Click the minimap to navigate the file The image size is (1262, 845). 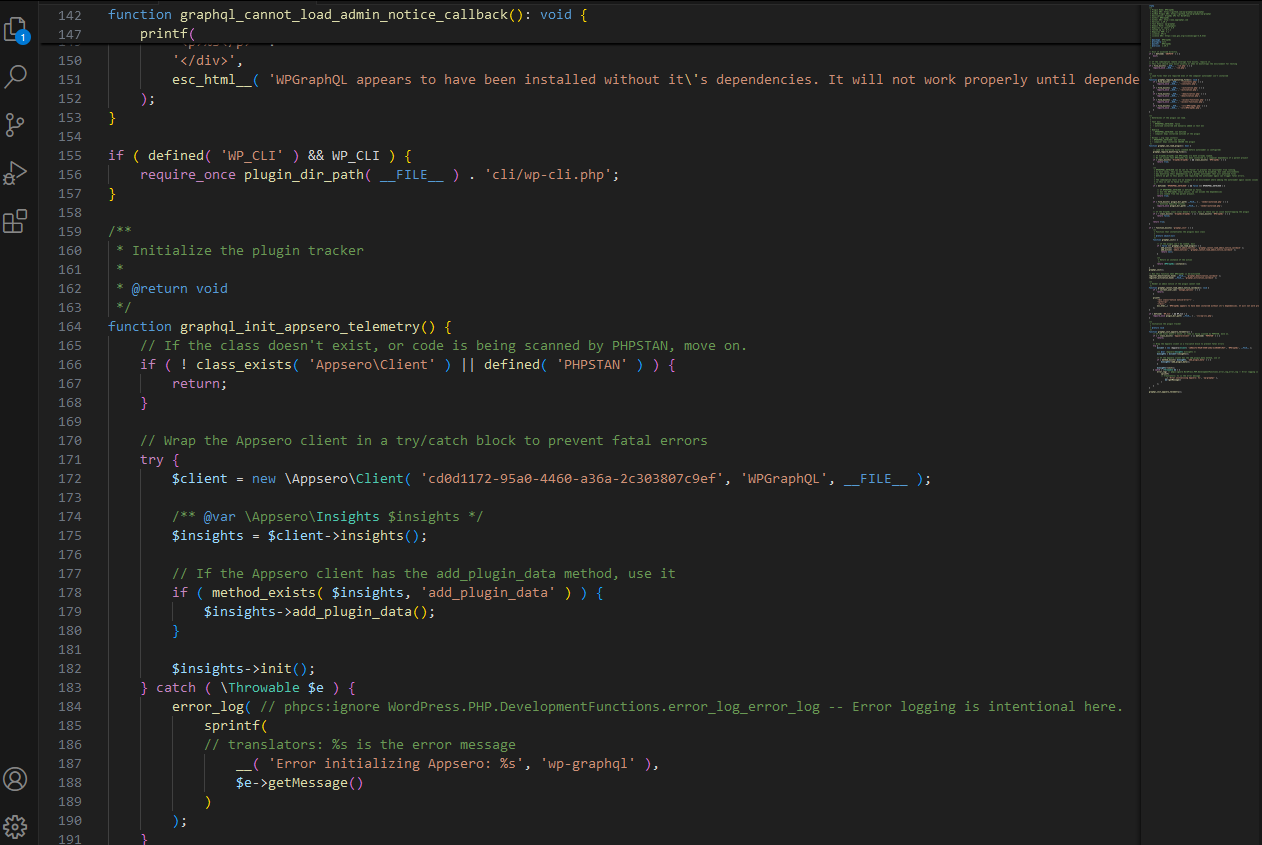point(1200,400)
